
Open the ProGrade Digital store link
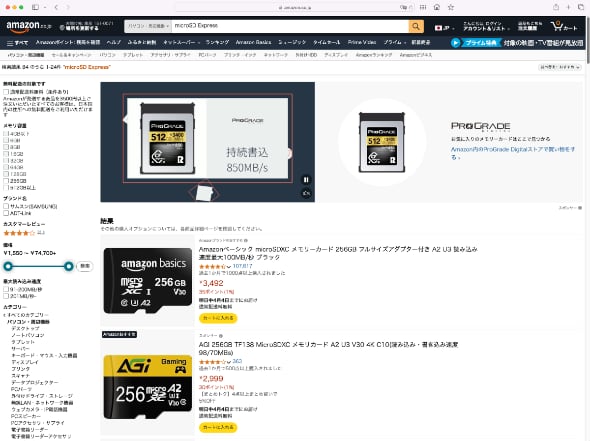[512, 153]
